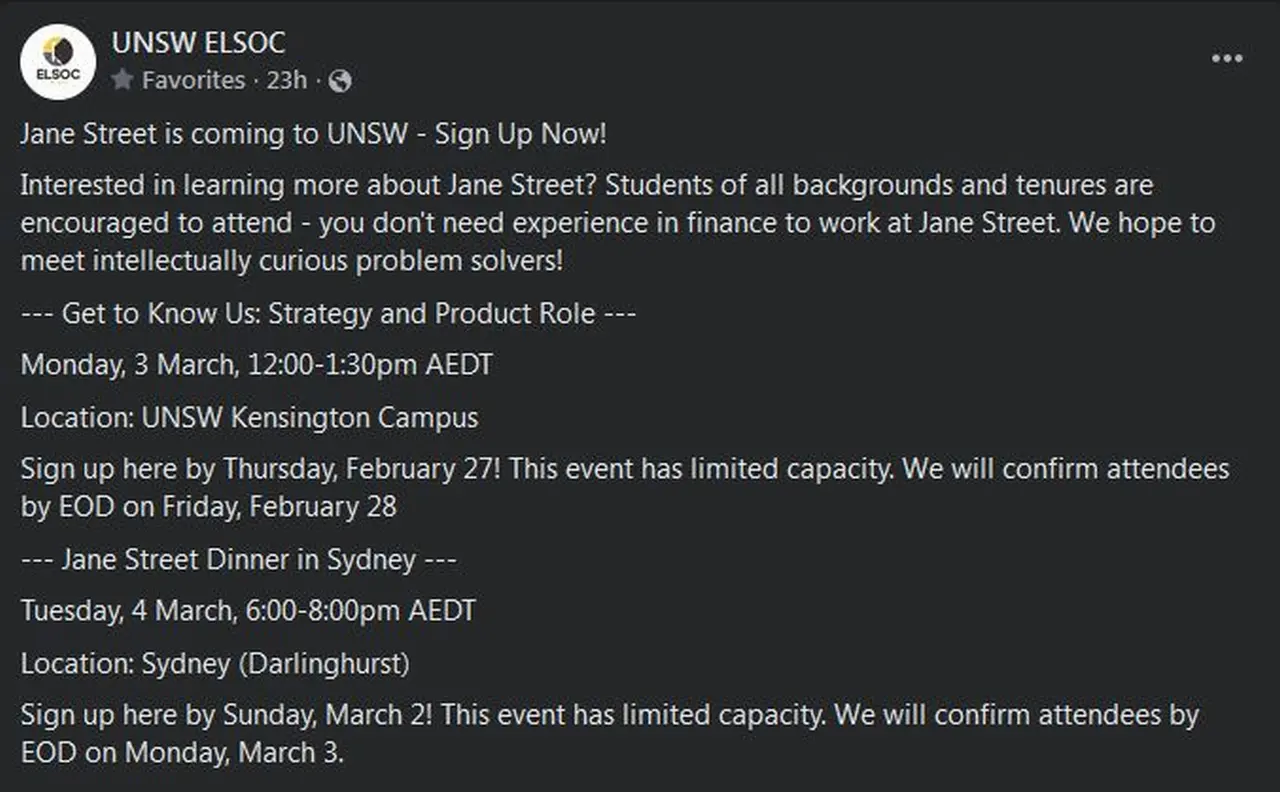
Task: Click the Favorites label text
Action: [x=193, y=80]
